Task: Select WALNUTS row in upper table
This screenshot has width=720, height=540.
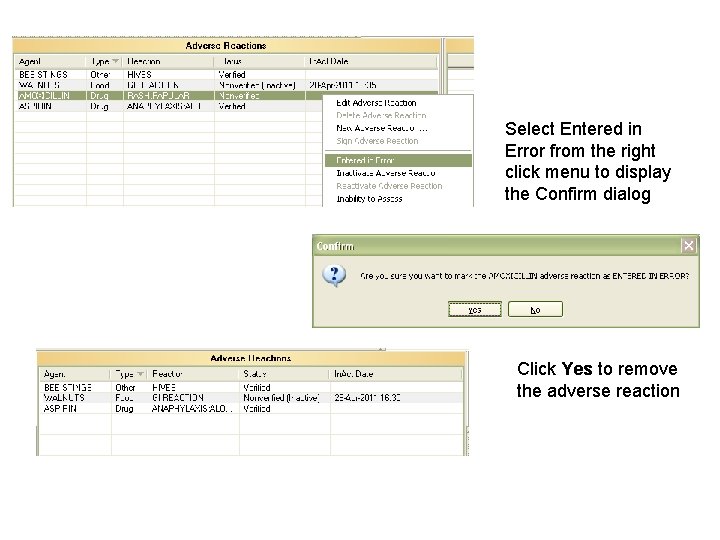Action: click(x=226, y=85)
